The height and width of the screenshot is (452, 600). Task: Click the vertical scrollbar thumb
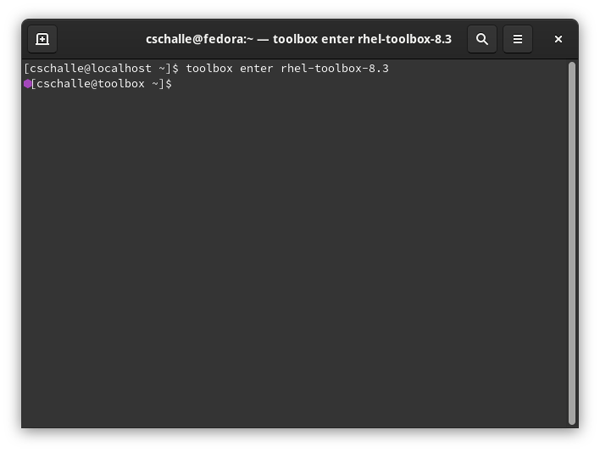(571, 240)
